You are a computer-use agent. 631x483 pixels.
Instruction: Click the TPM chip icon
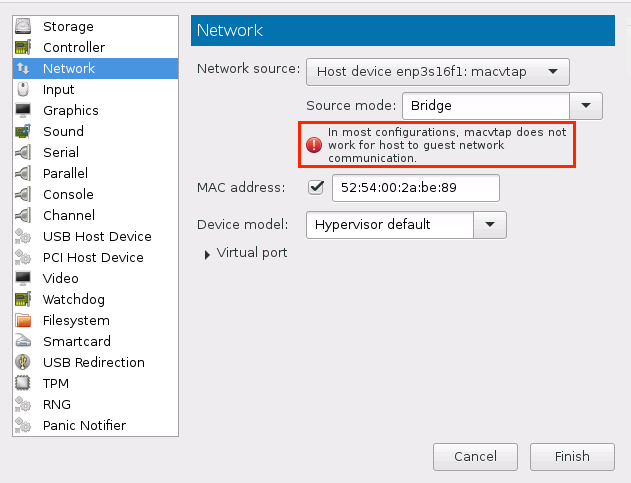pyautogui.click(x=23, y=384)
